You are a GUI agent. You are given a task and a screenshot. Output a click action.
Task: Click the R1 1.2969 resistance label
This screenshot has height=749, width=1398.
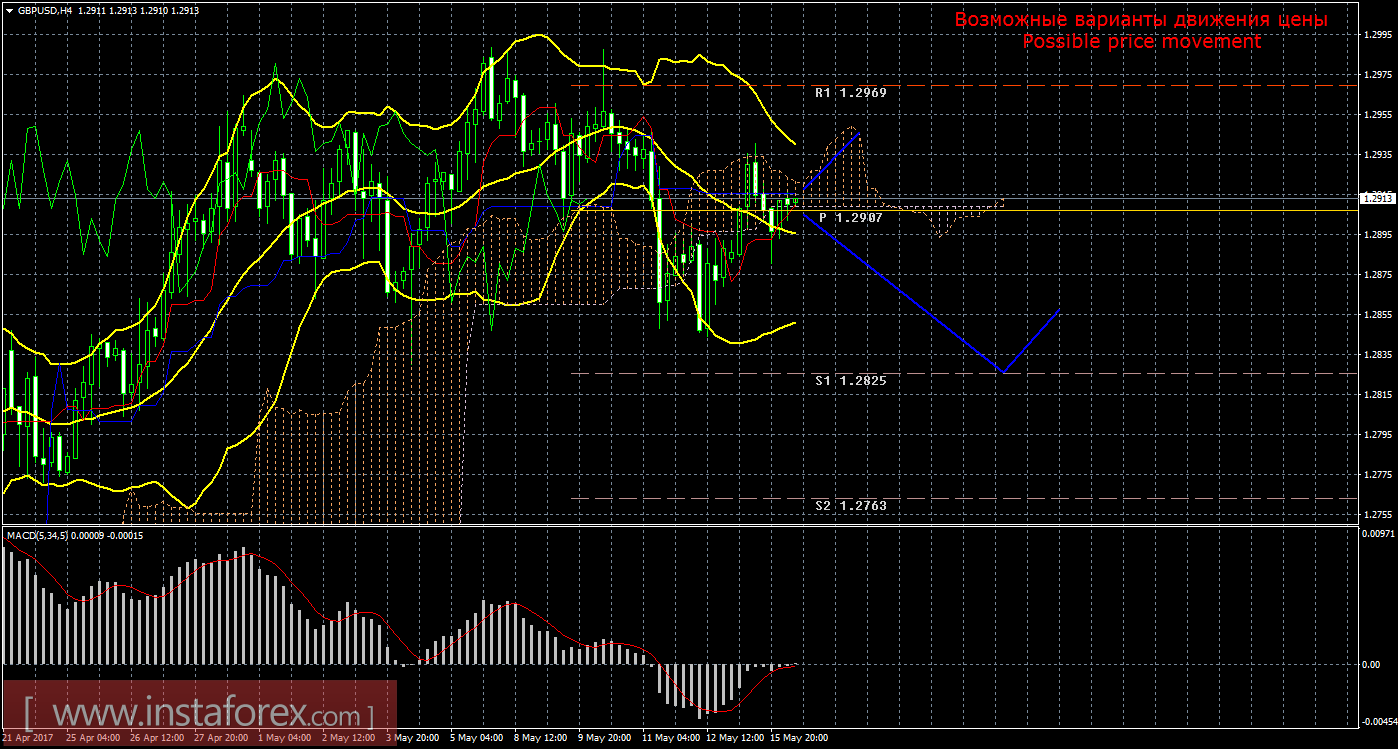point(850,92)
